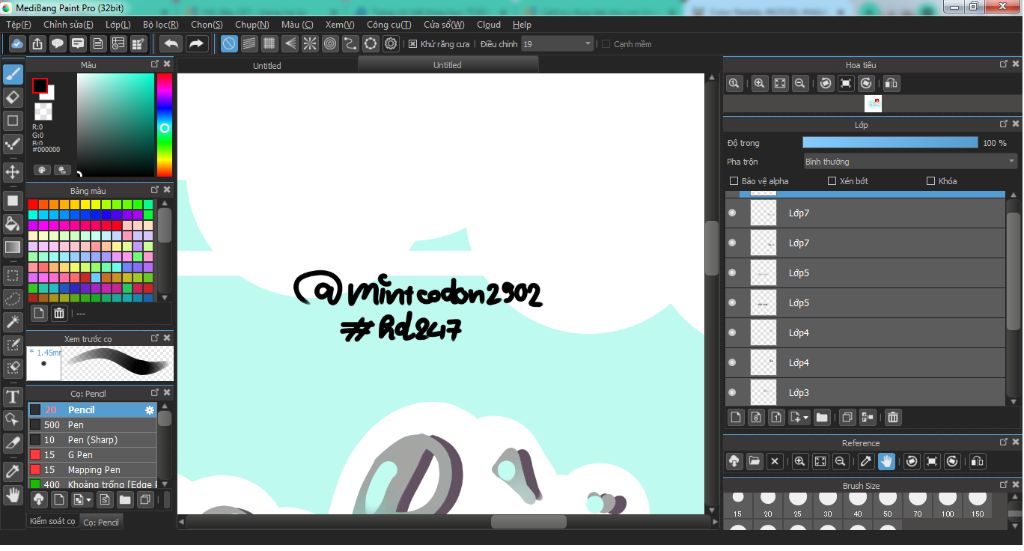Enable crisscross grid snap guide
Image resolution: width=1024 pixels, height=551 pixels.
pos(269,44)
